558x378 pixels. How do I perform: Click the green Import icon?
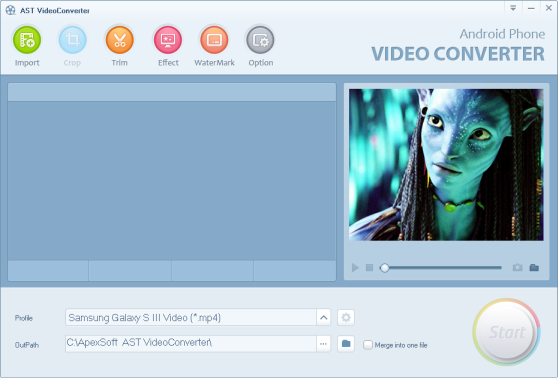27,40
